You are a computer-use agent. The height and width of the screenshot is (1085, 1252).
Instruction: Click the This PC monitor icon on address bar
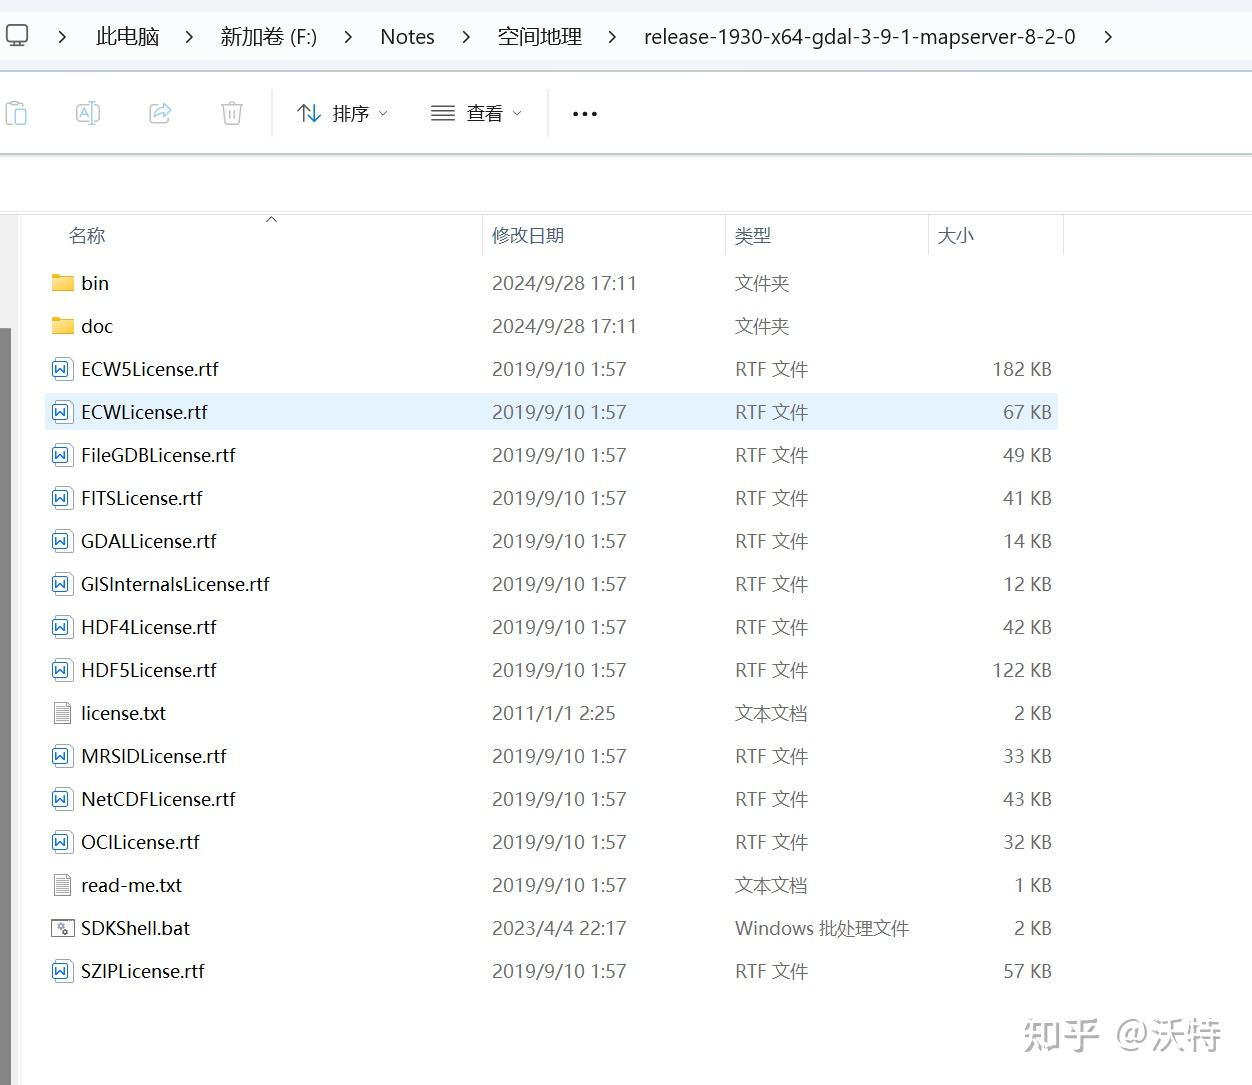click(17, 35)
